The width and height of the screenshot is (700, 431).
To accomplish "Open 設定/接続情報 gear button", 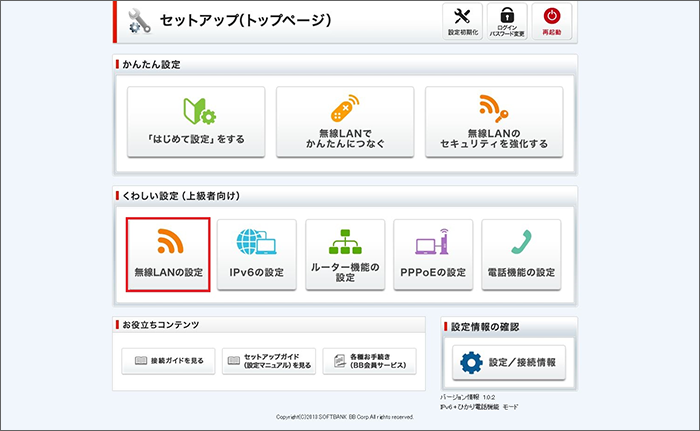I will point(508,362).
